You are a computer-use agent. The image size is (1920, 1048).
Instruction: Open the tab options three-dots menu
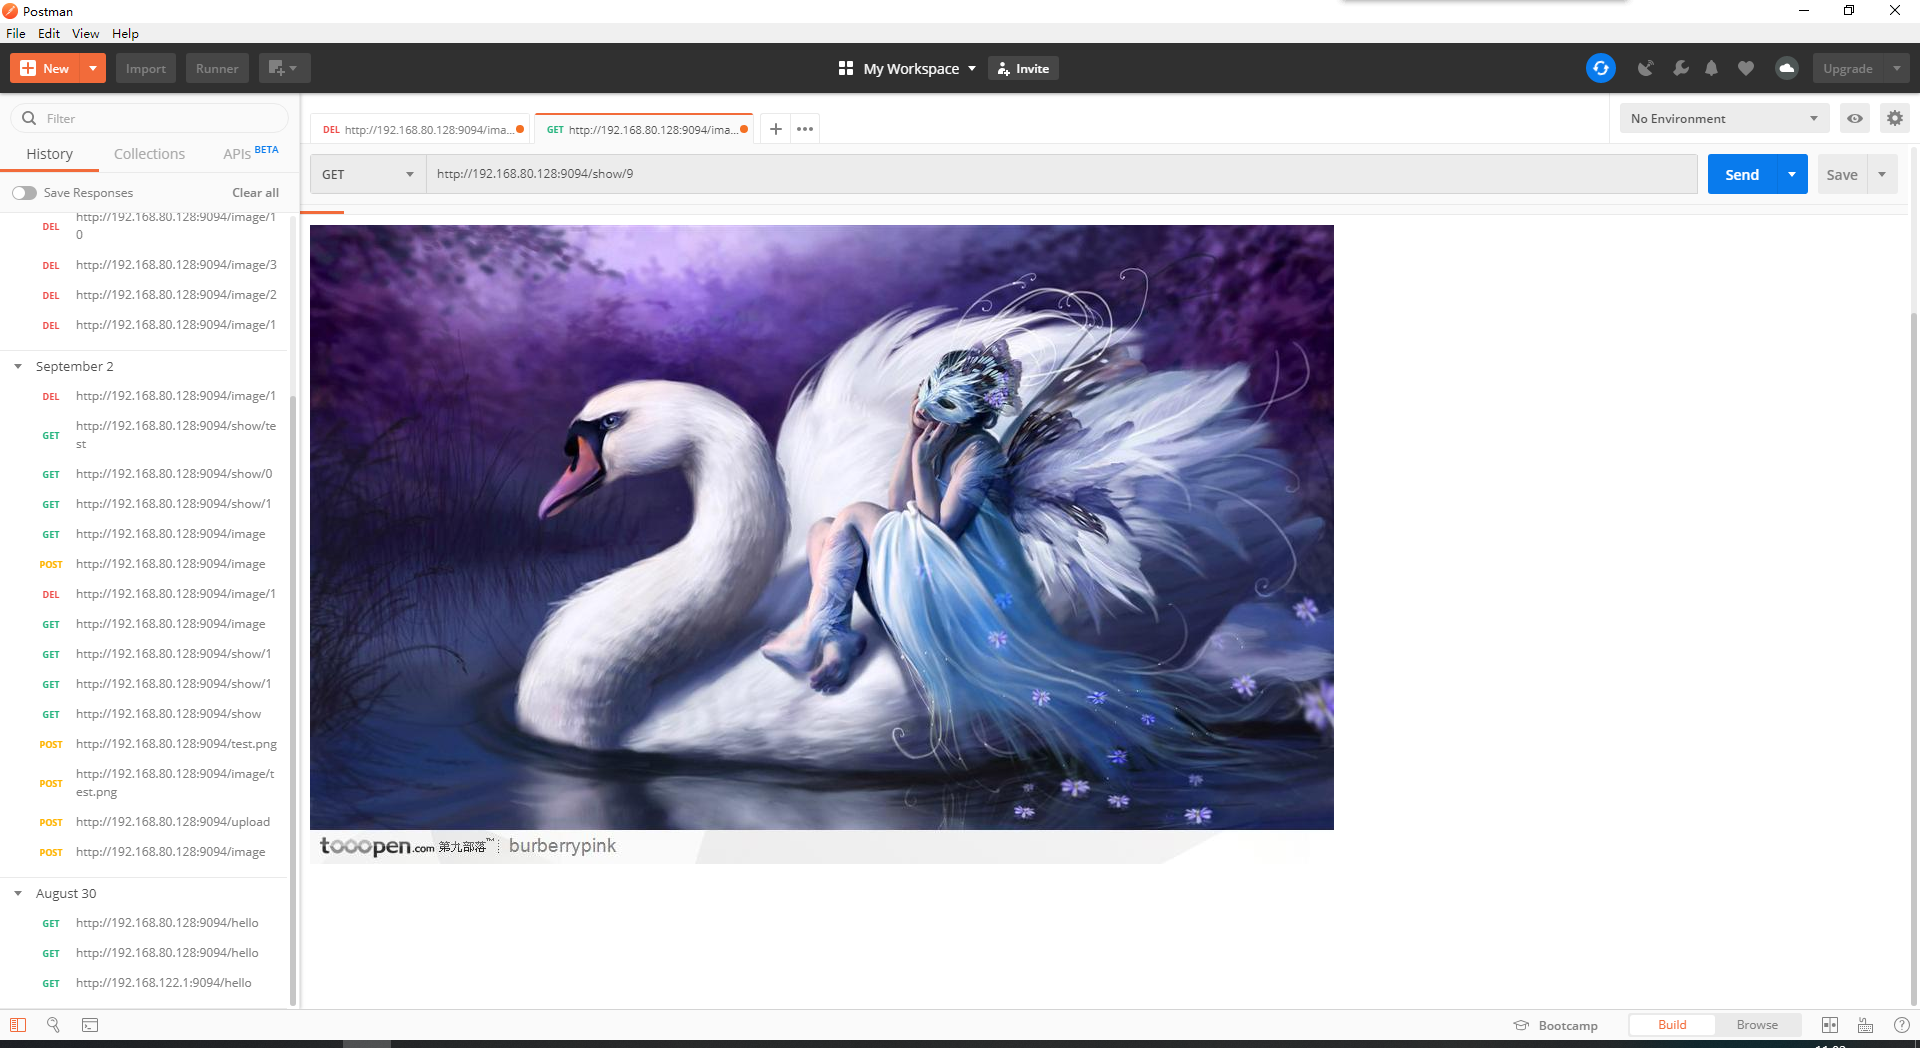(805, 129)
